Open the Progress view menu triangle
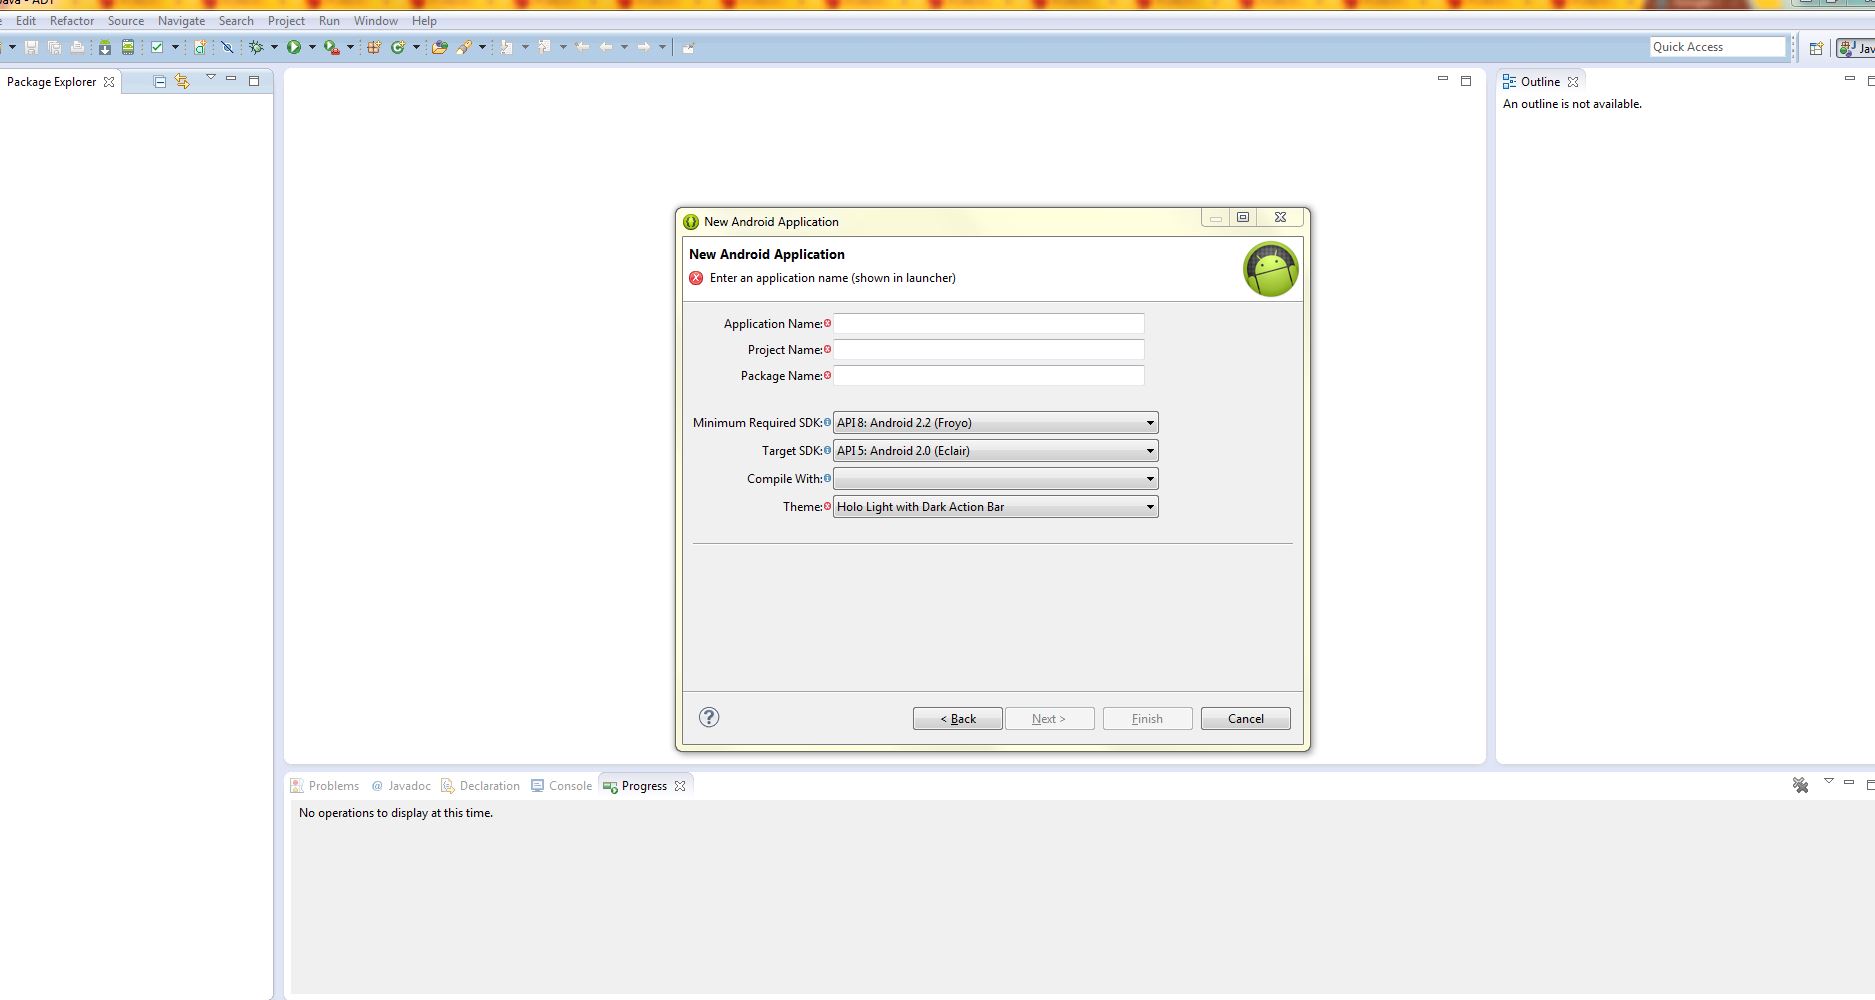This screenshot has height=1000, width=1875. pyautogui.click(x=1828, y=781)
